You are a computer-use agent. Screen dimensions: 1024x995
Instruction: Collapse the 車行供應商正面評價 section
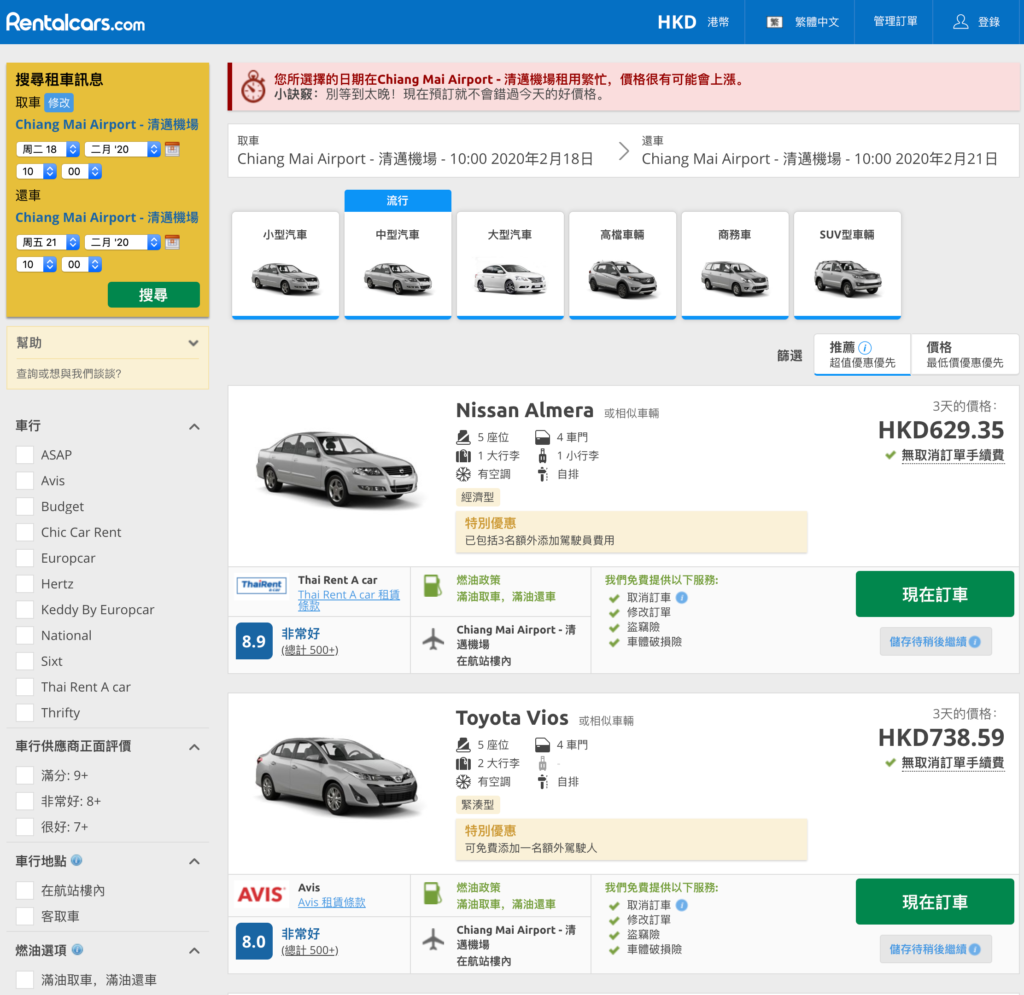[x=194, y=746]
